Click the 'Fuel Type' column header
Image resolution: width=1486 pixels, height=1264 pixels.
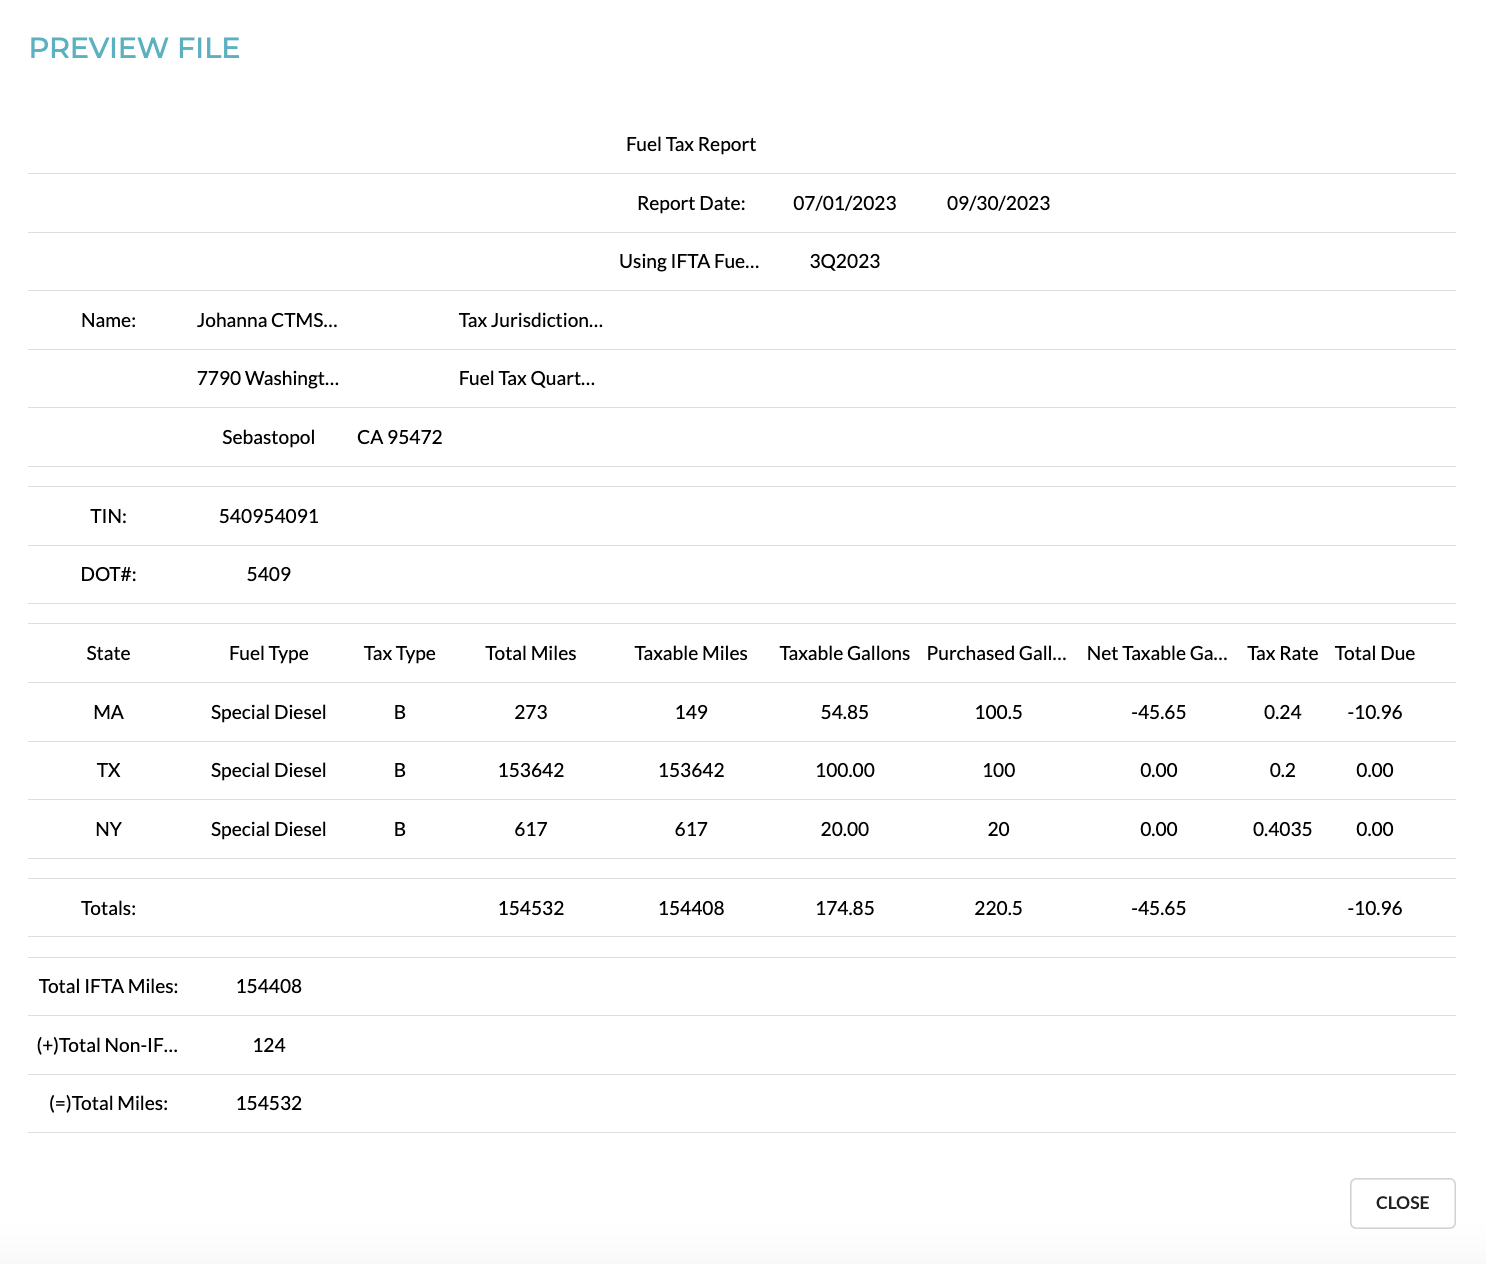click(x=269, y=653)
